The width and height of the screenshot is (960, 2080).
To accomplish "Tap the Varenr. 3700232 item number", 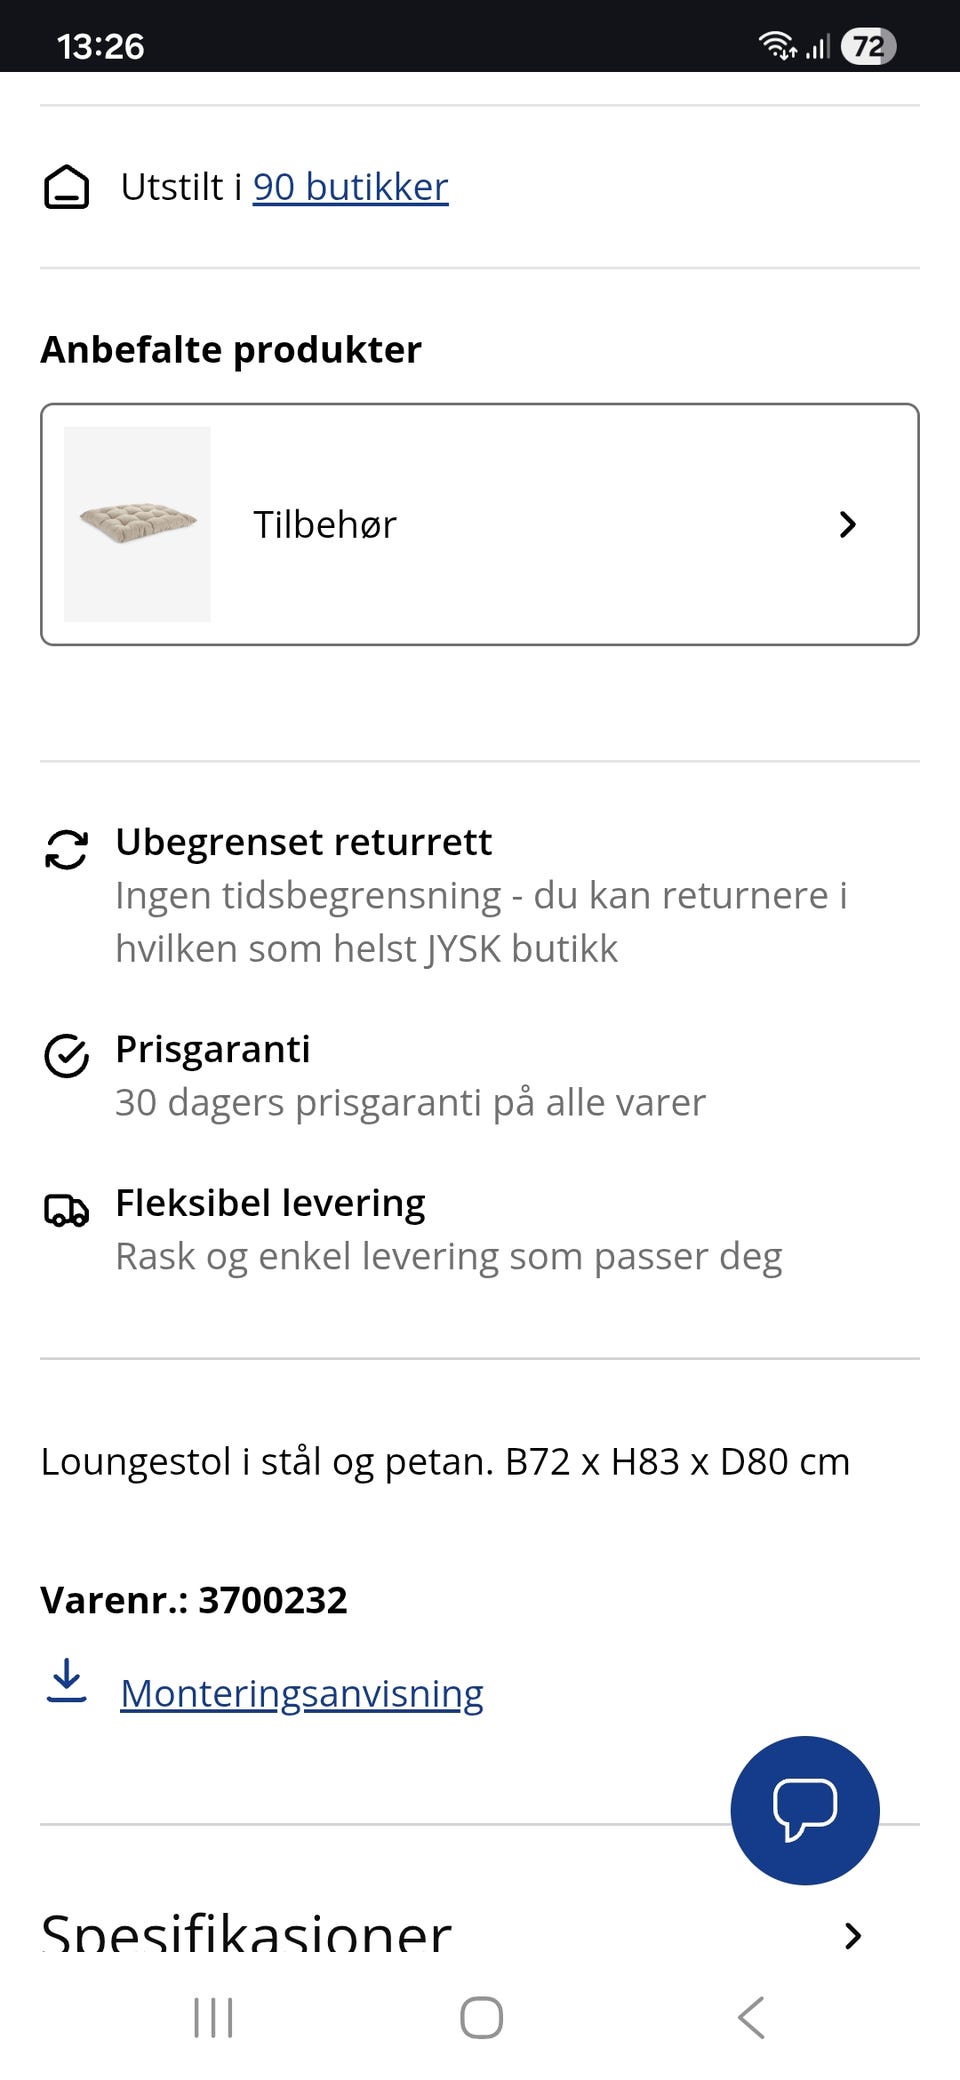I will tap(194, 1600).
